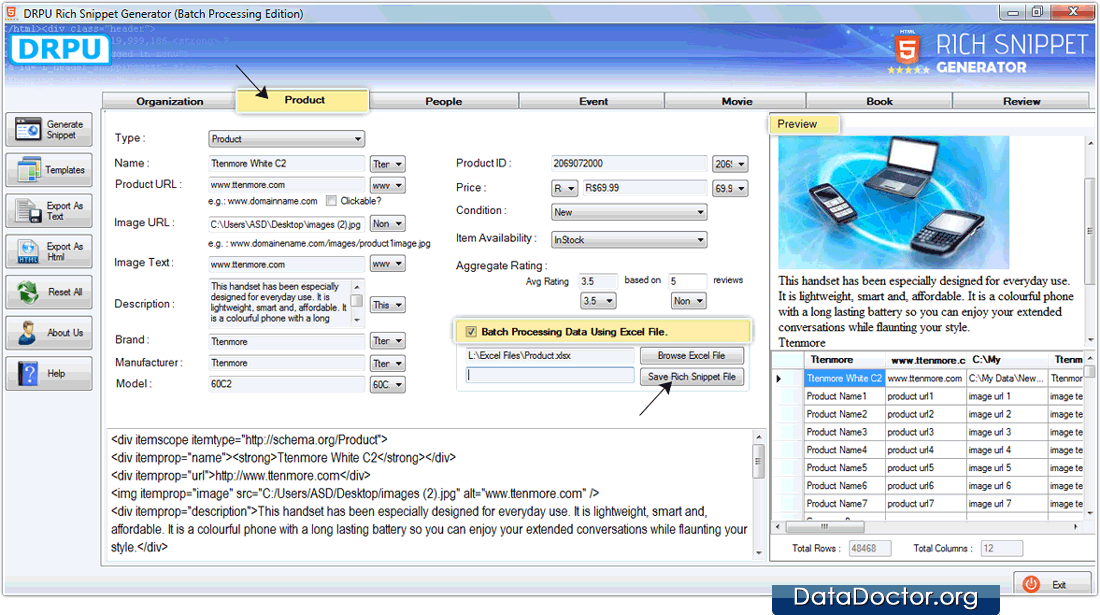
Task: Click the Avg Rating input field
Action: click(x=598, y=281)
